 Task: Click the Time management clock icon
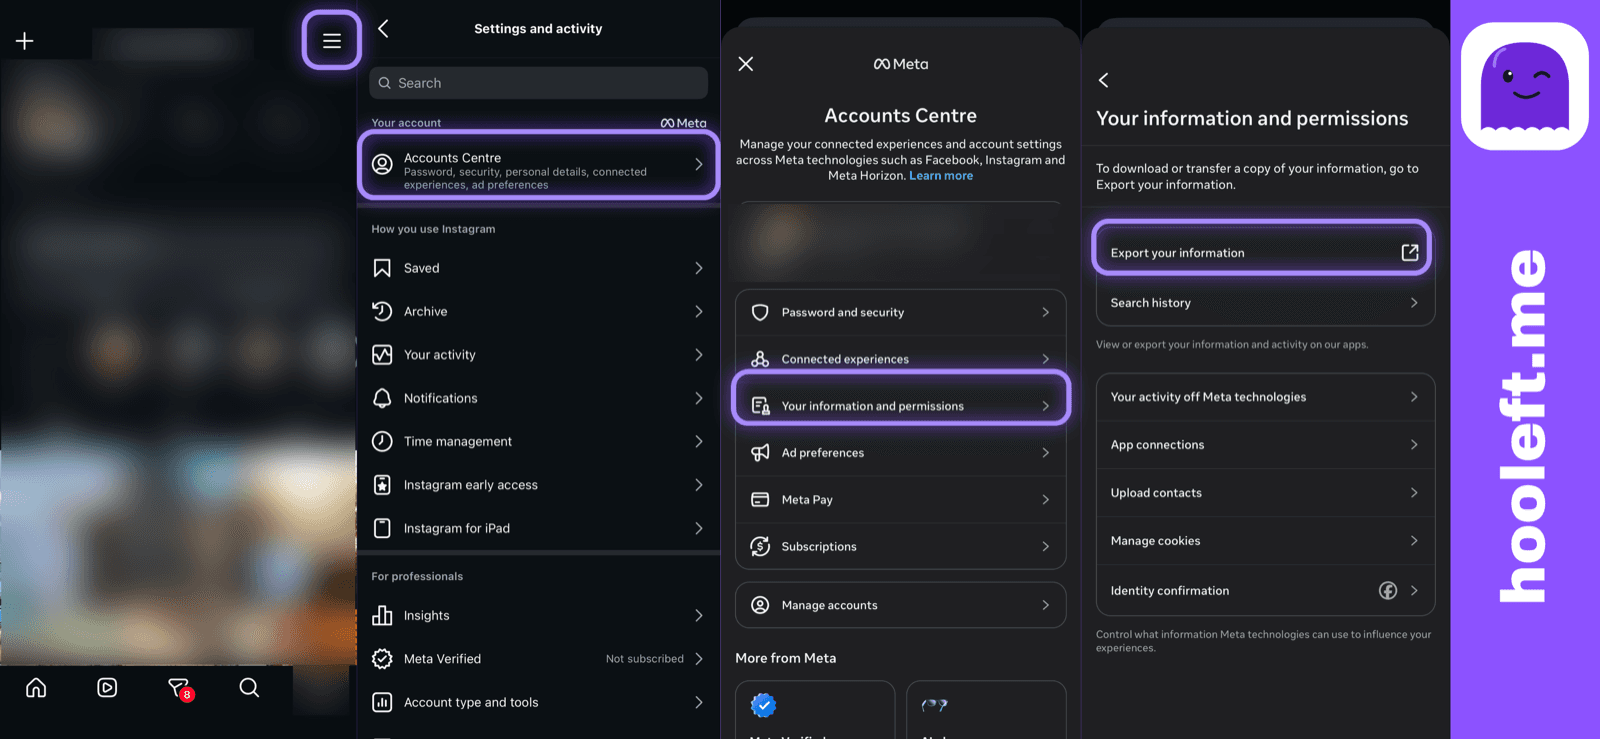[x=382, y=441]
